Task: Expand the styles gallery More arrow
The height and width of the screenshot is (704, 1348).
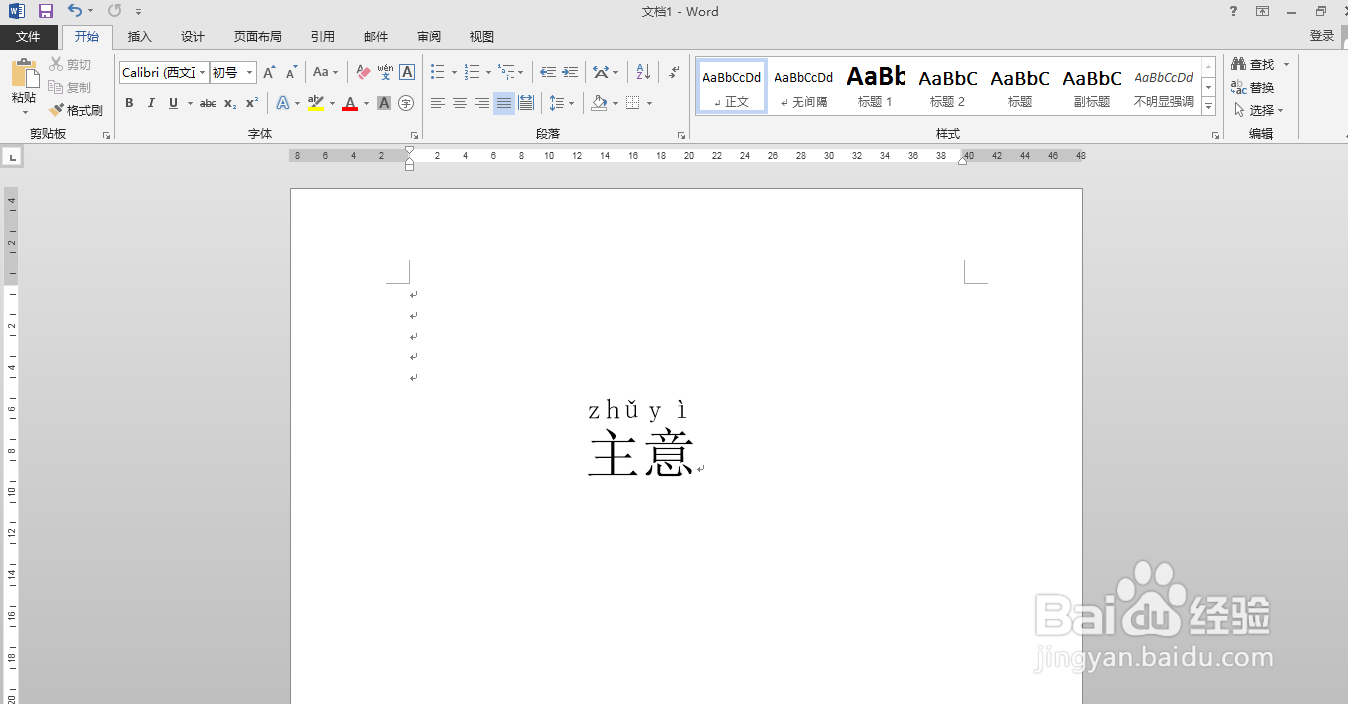Action: click(1209, 107)
